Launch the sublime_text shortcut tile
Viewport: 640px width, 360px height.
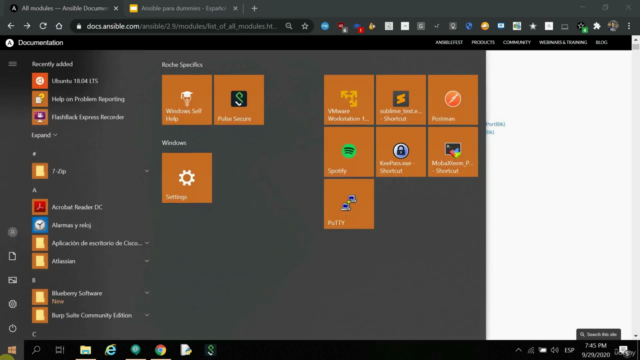[401, 100]
